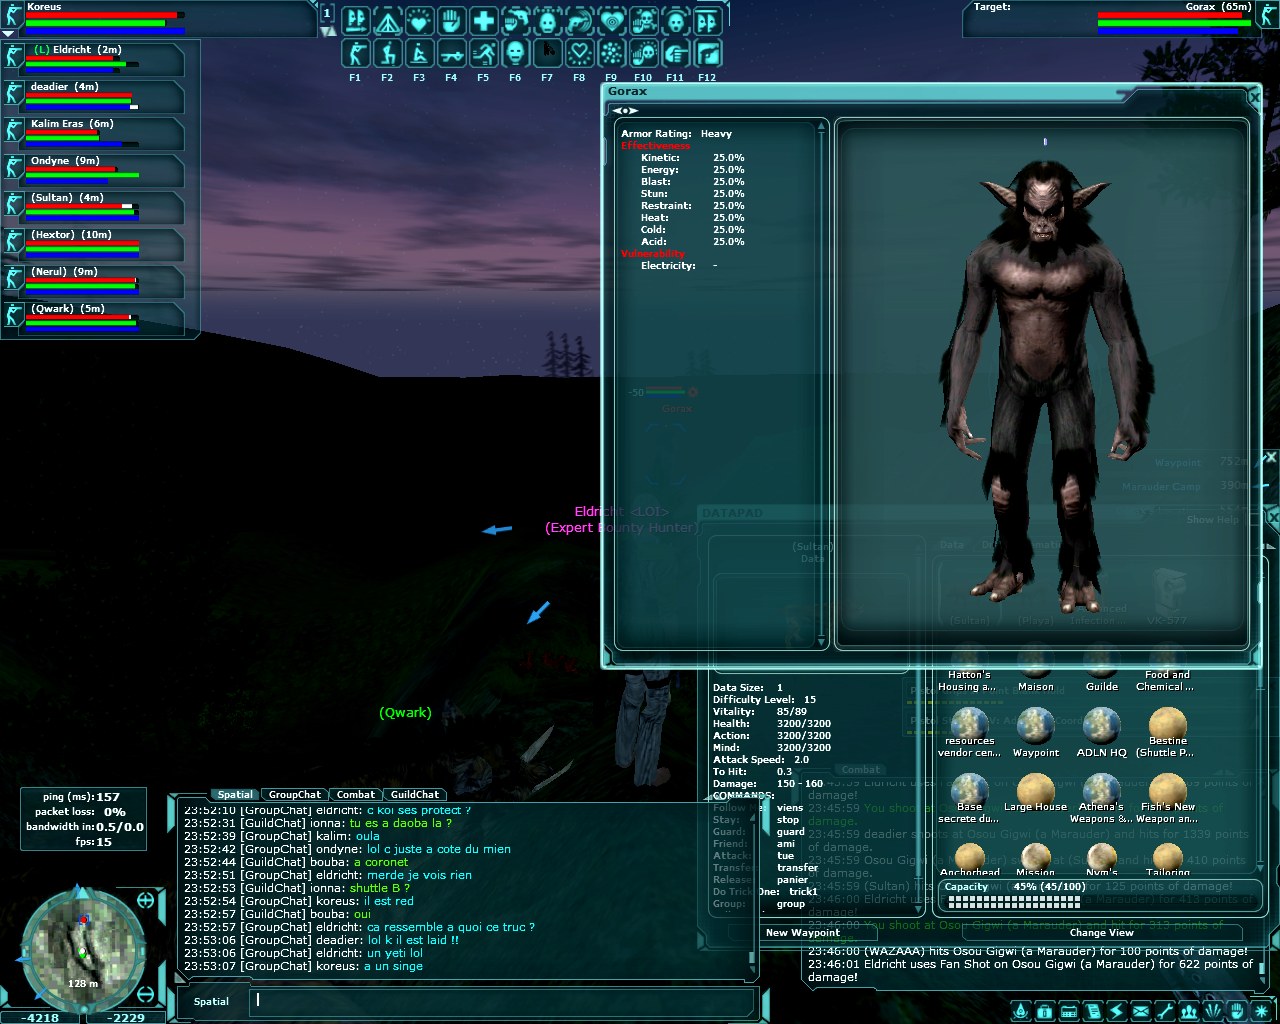1280x1024 pixels.
Task: Click the New Waypoint button
Action: (802, 933)
